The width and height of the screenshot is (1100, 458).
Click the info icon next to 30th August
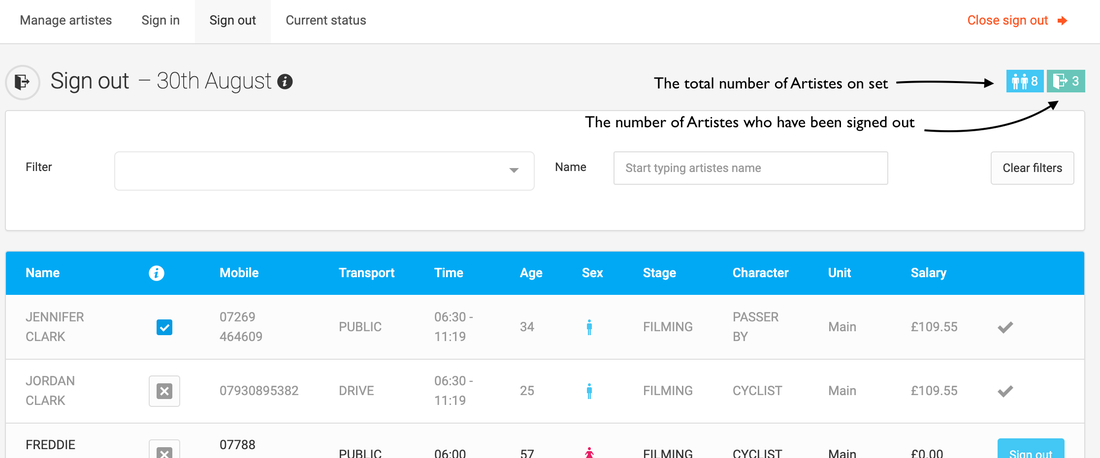click(x=285, y=82)
